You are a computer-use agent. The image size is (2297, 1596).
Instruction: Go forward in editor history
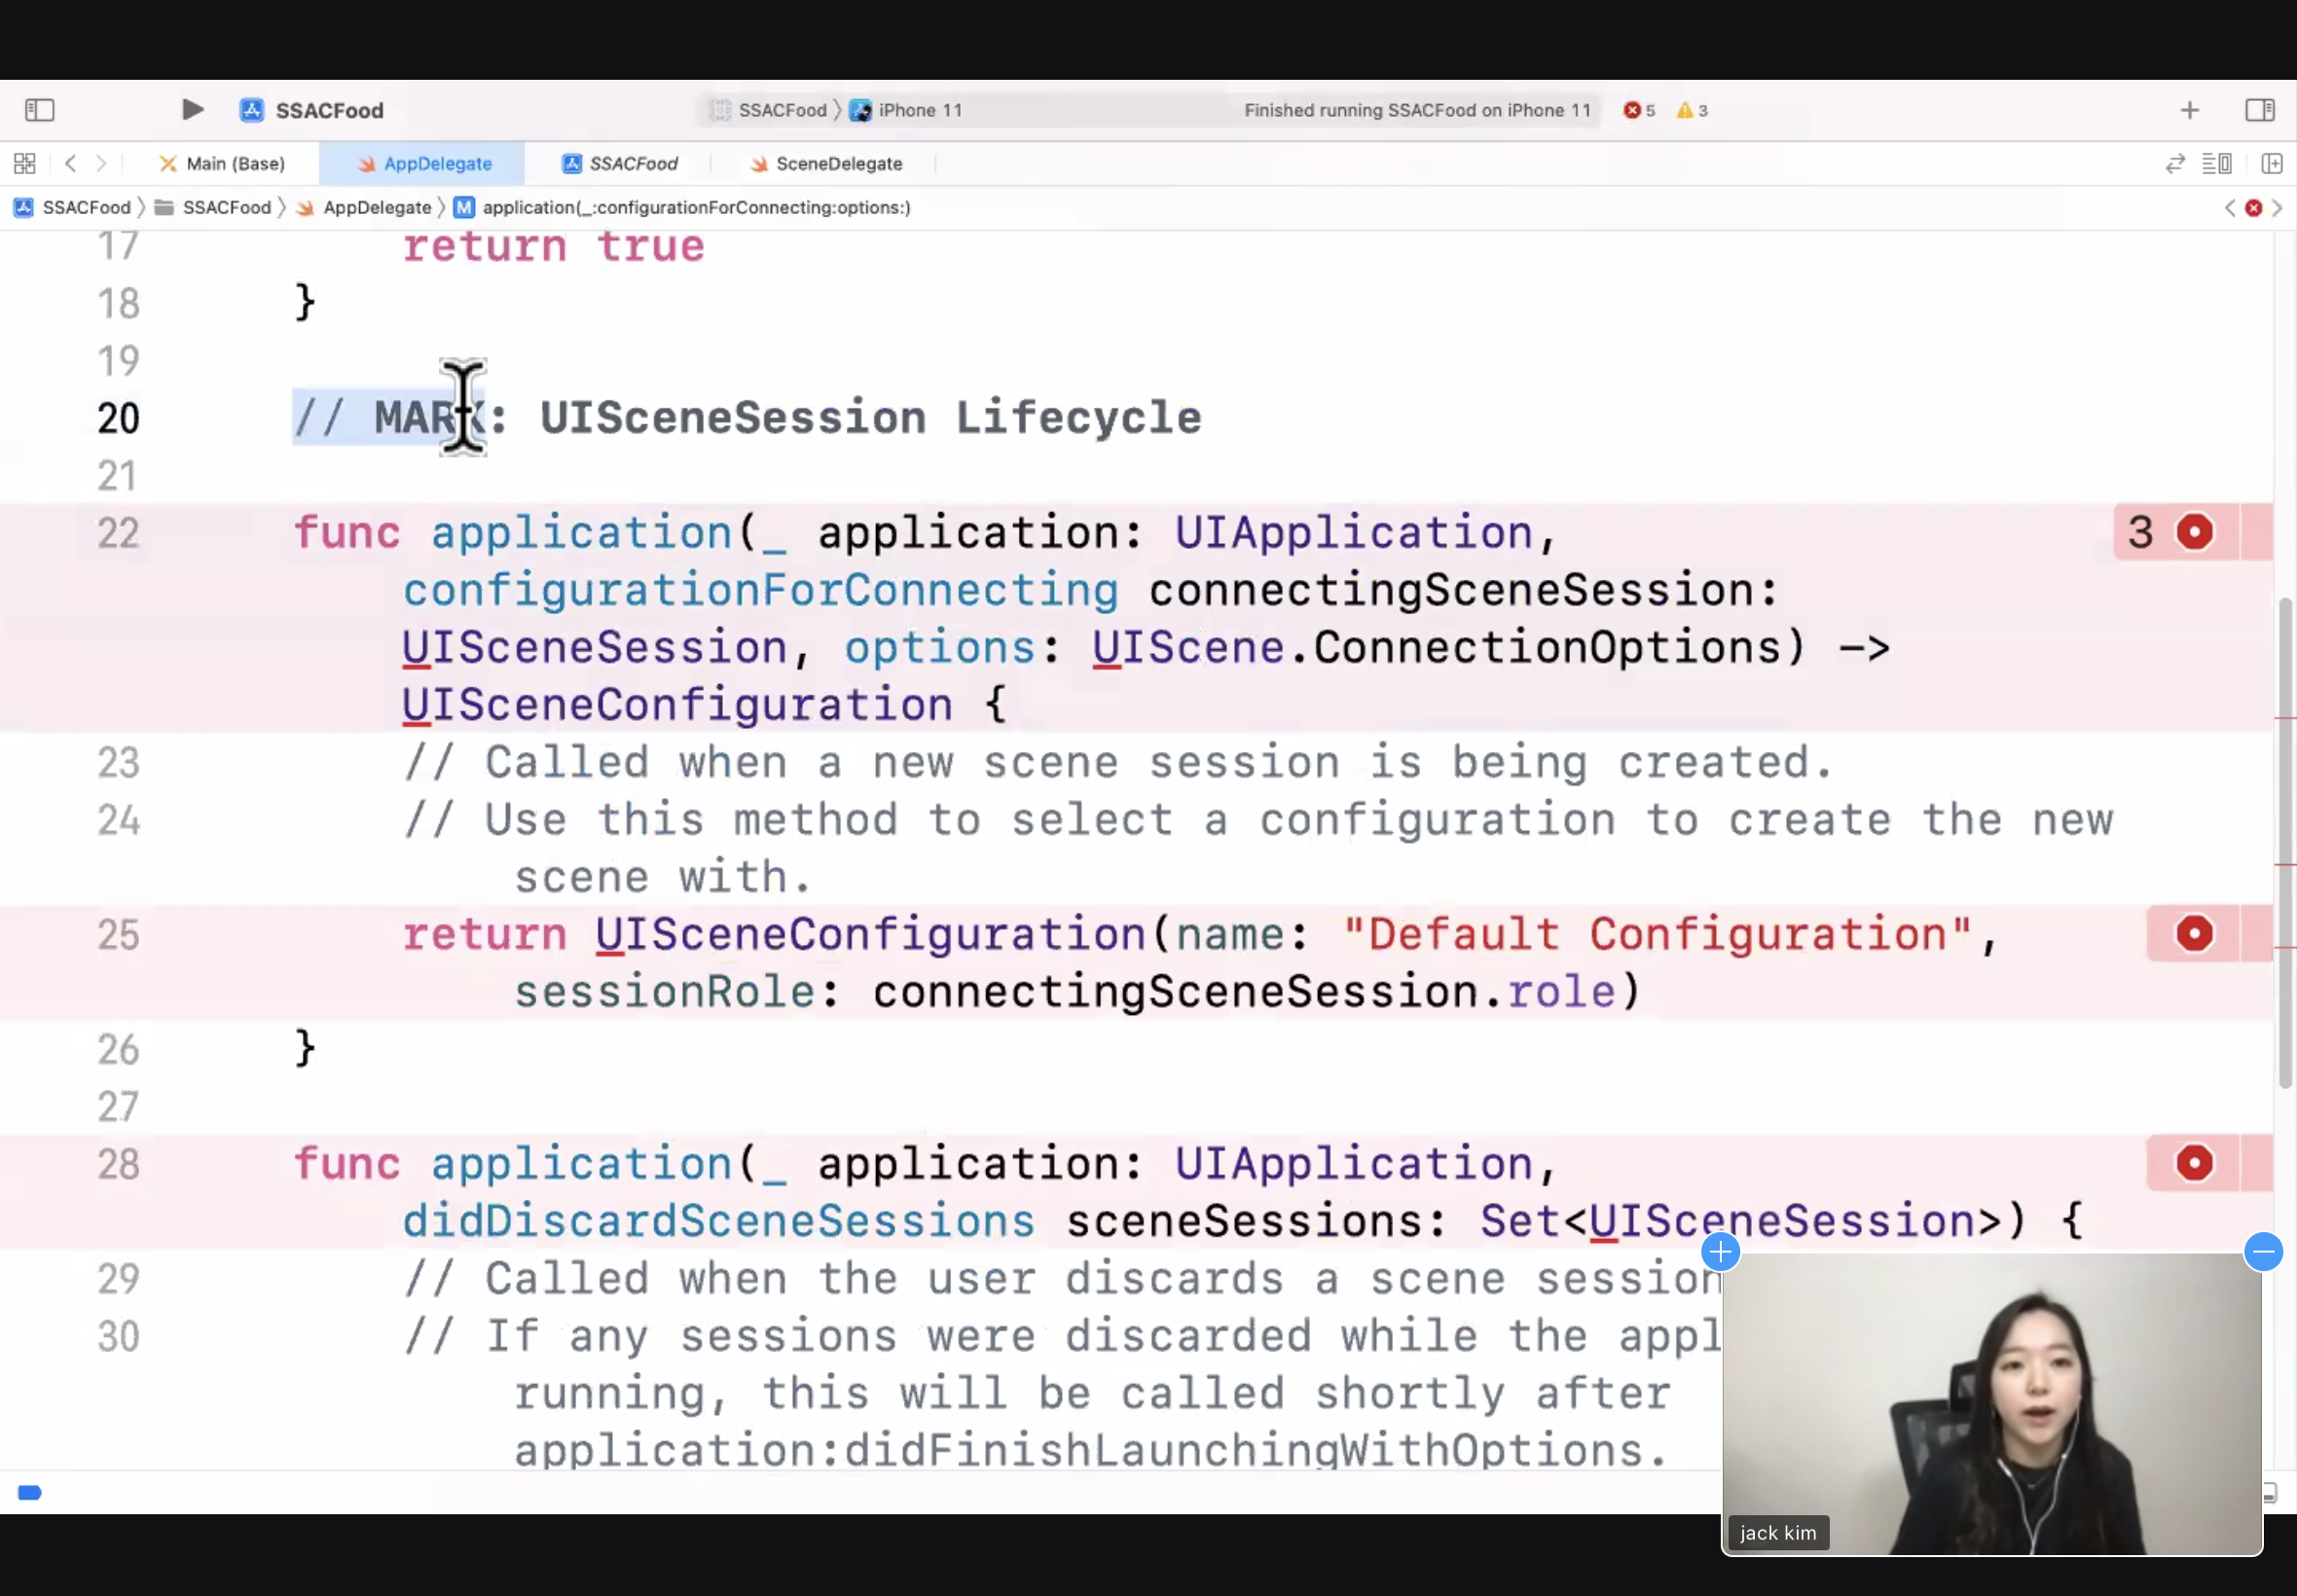coord(101,163)
